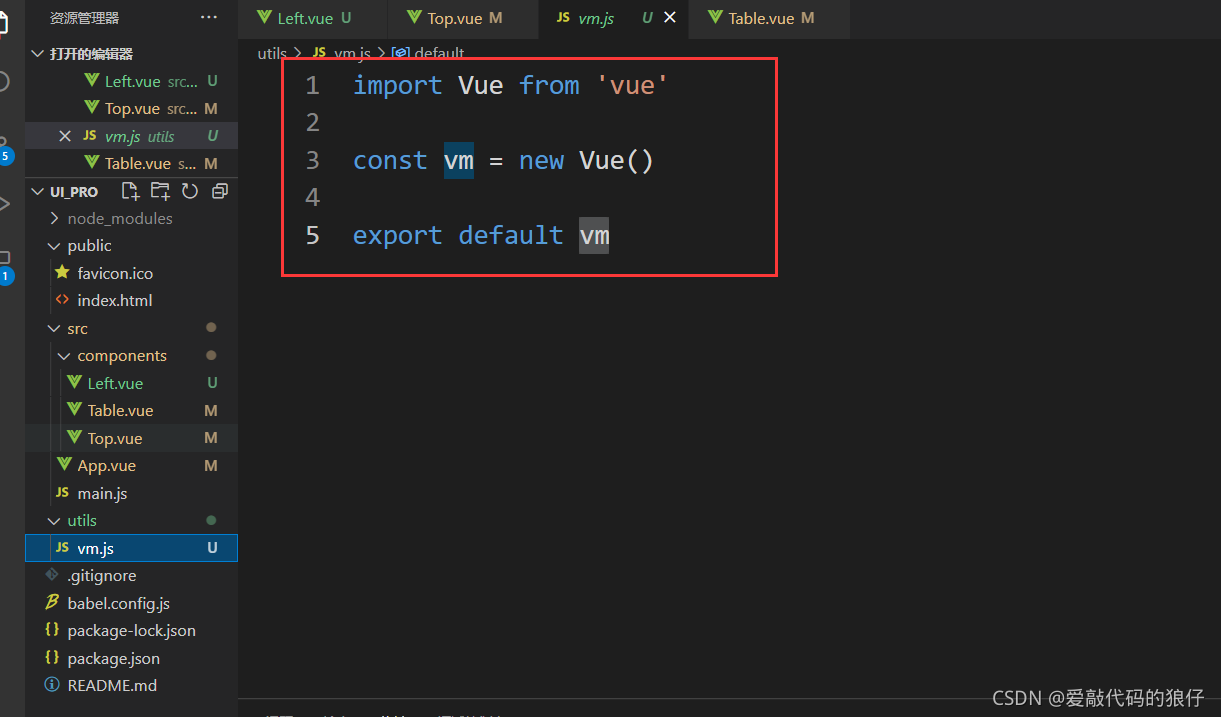This screenshot has width=1221, height=717.
Task: Collapse all folders in UI_PRO explorer
Action: (x=220, y=191)
